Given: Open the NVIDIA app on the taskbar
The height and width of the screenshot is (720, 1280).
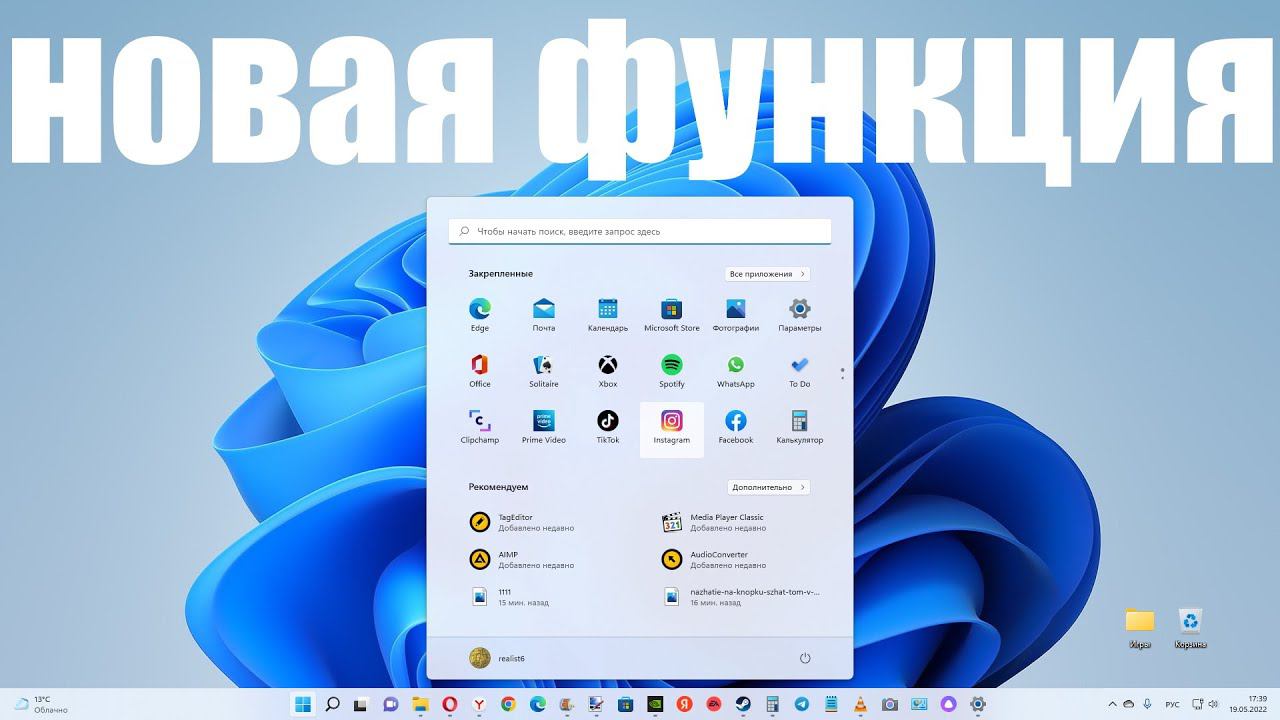Looking at the screenshot, I should (x=655, y=704).
